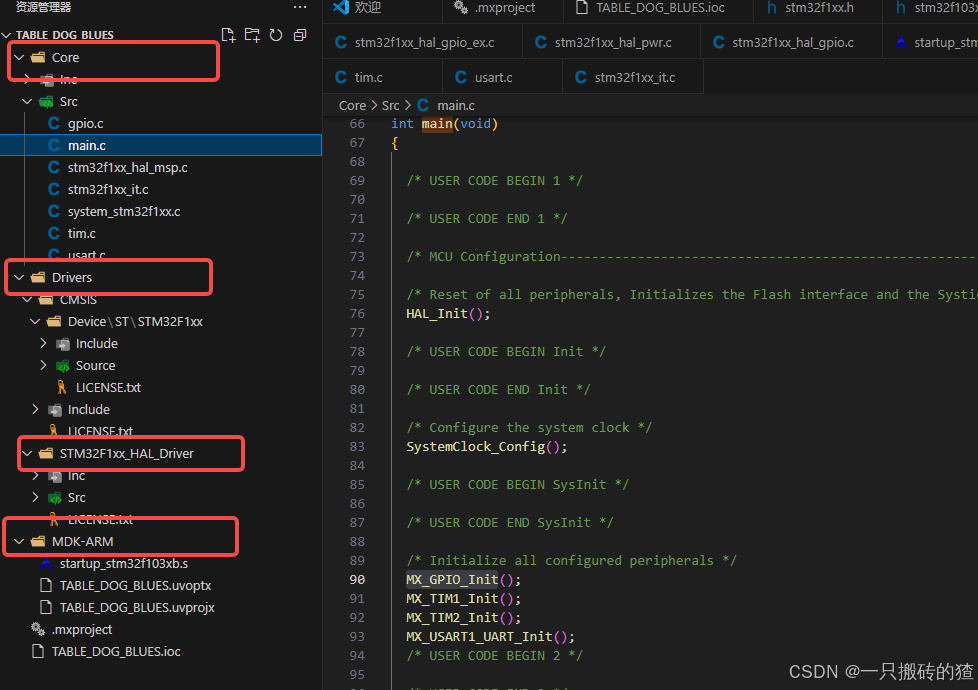Open tim.c in the explorer tree
The width and height of the screenshot is (978, 690).
(x=82, y=233)
